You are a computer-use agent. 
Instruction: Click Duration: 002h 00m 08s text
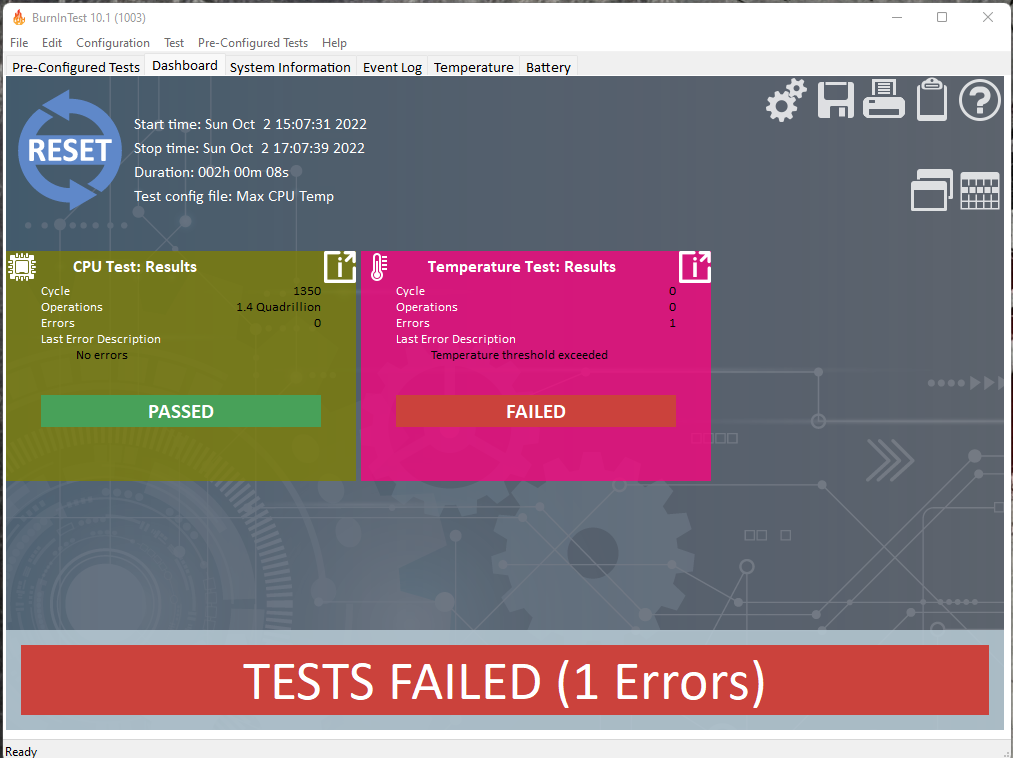pos(211,172)
